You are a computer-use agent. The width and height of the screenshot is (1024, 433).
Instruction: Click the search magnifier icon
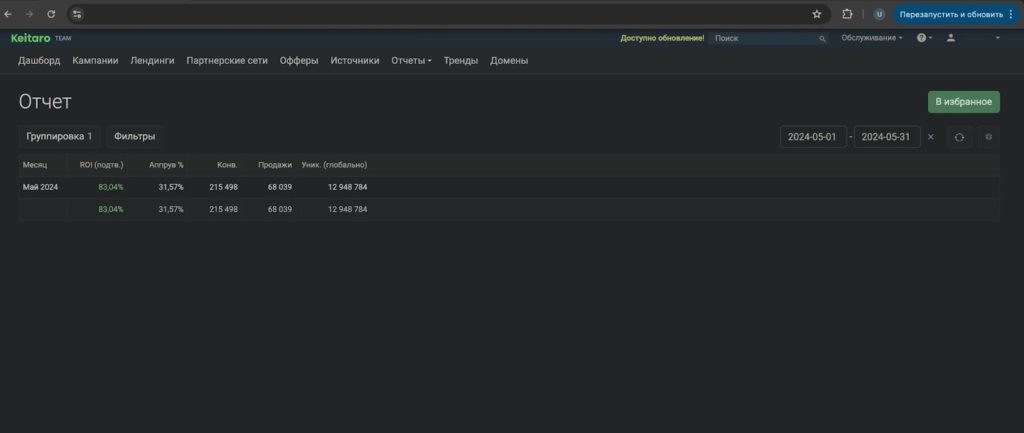pos(822,38)
